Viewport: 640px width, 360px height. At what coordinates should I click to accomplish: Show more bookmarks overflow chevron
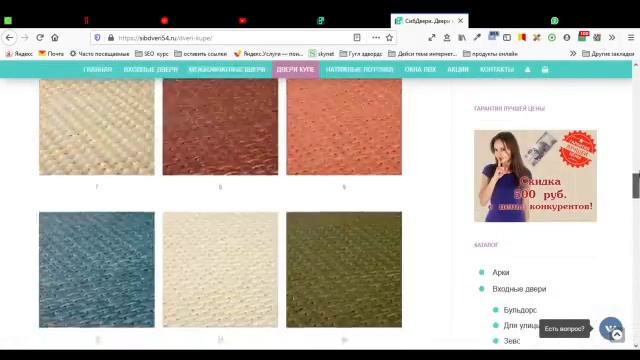tap(573, 53)
